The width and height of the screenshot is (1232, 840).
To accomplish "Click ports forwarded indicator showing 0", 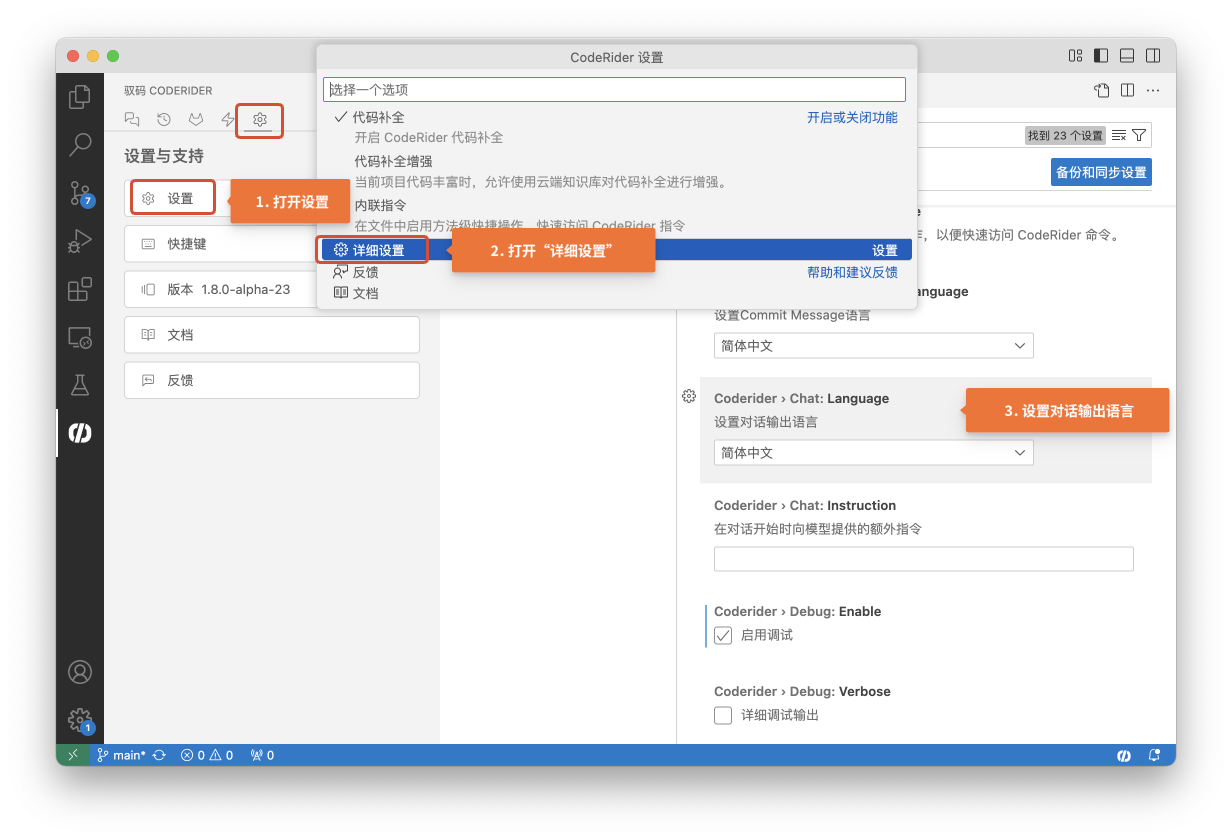I will click(261, 755).
